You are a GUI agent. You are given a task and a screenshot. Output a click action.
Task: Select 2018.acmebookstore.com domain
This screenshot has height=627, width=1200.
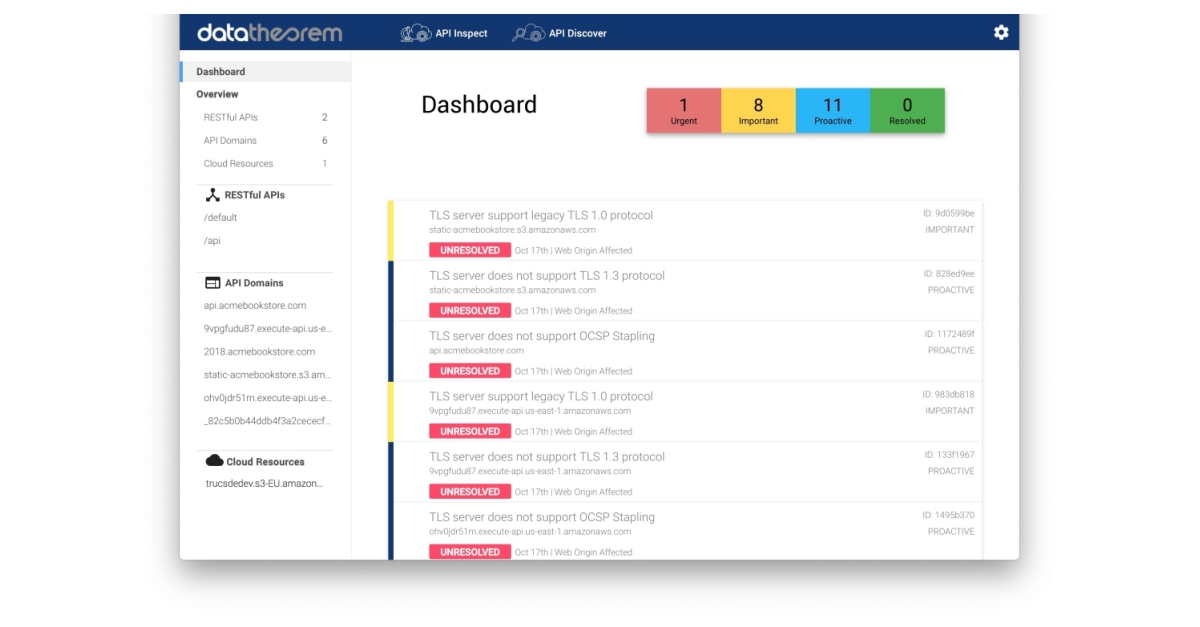259,352
